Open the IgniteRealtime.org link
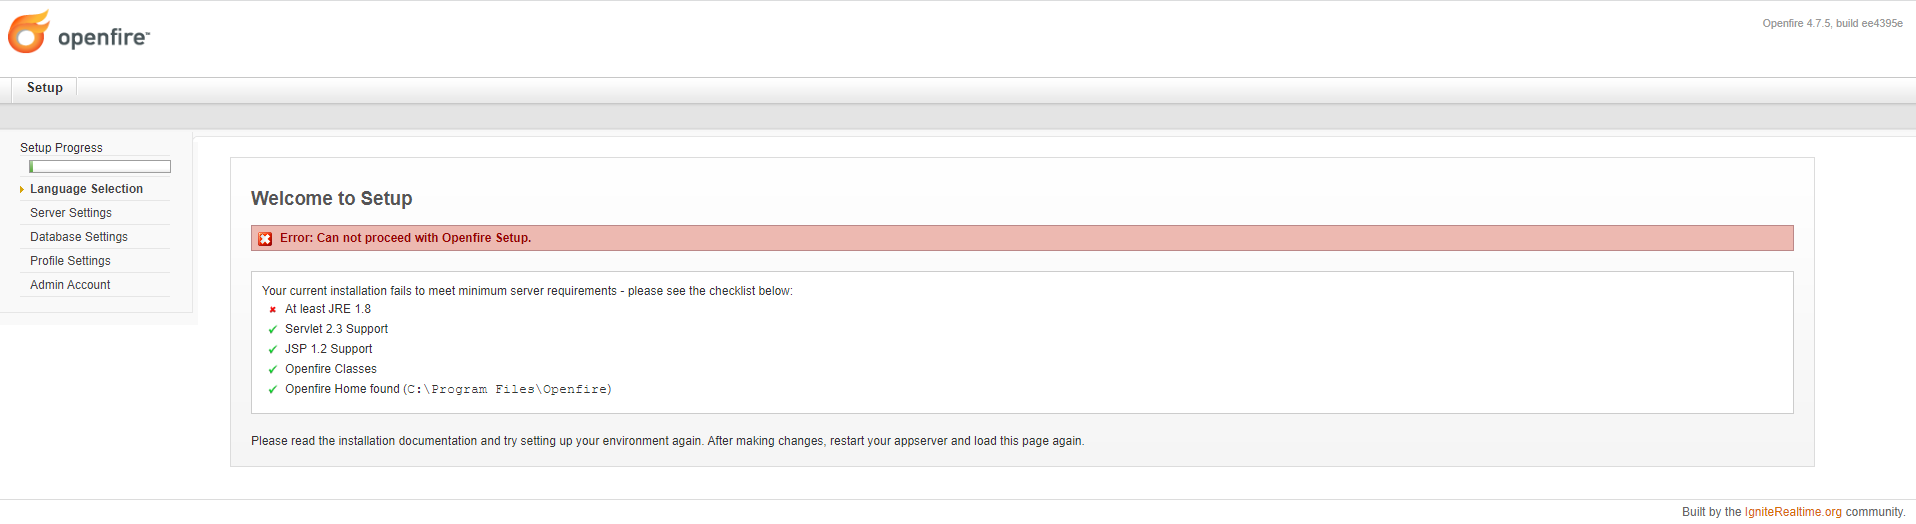Image resolution: width=1916 pixels, height=524 pixels. (x=1792, y=512)
